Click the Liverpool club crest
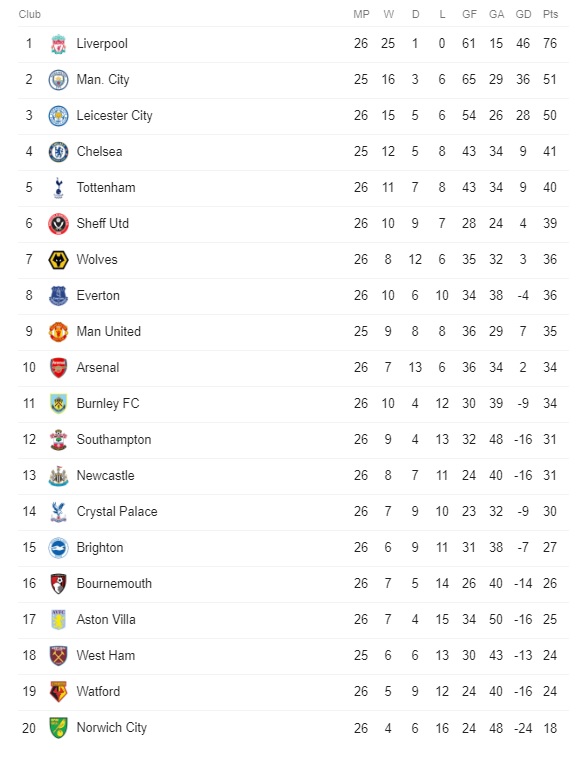Viewport: 582px width, 761px height. (58, 44)
